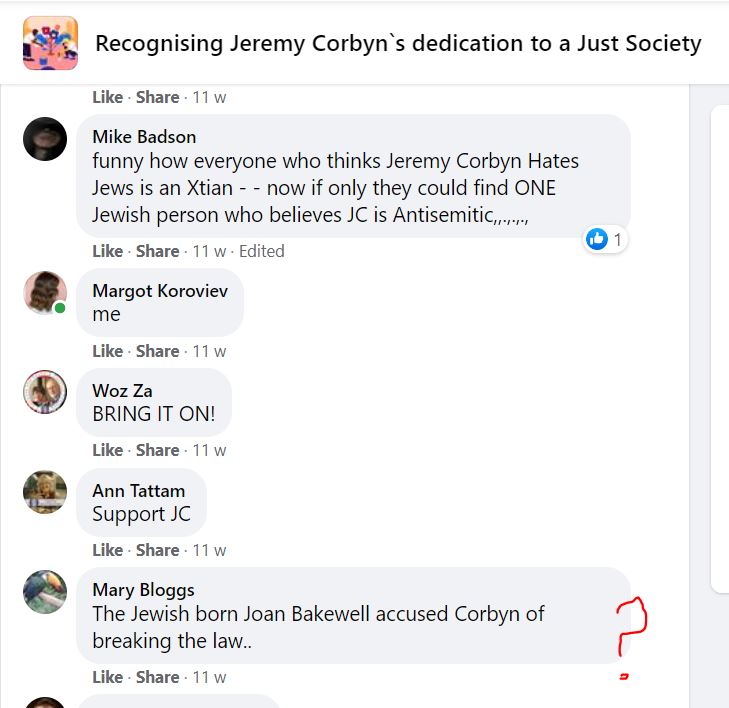Click the blue thumbs-up reaction icon

pos(597,239)
